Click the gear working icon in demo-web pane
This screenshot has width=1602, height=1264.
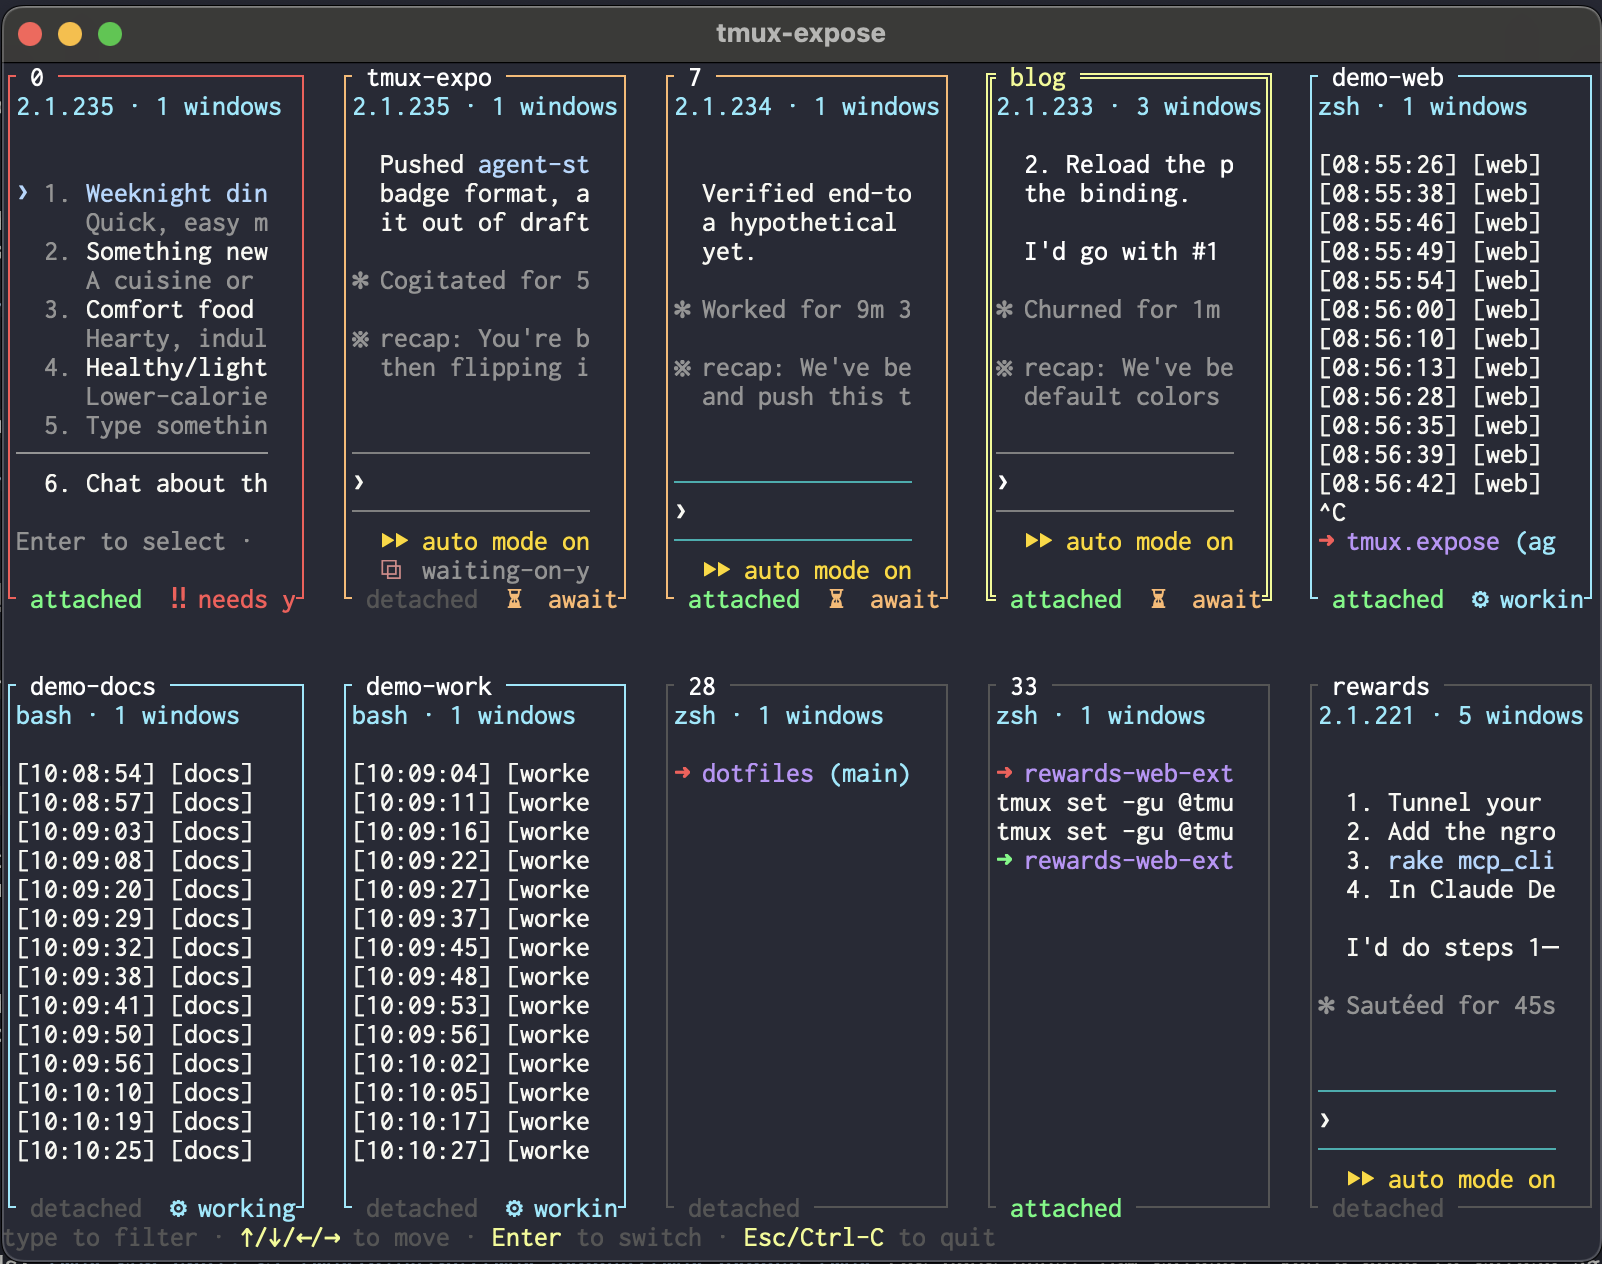1480,599
